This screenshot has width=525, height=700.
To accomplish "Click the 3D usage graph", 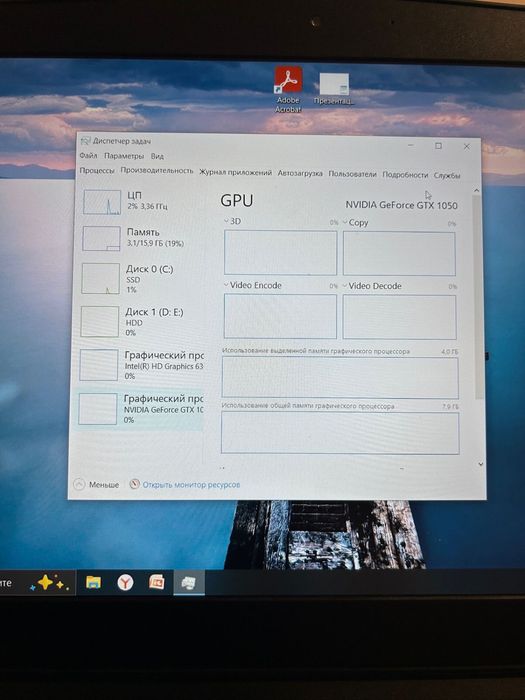I will point(280,253).
